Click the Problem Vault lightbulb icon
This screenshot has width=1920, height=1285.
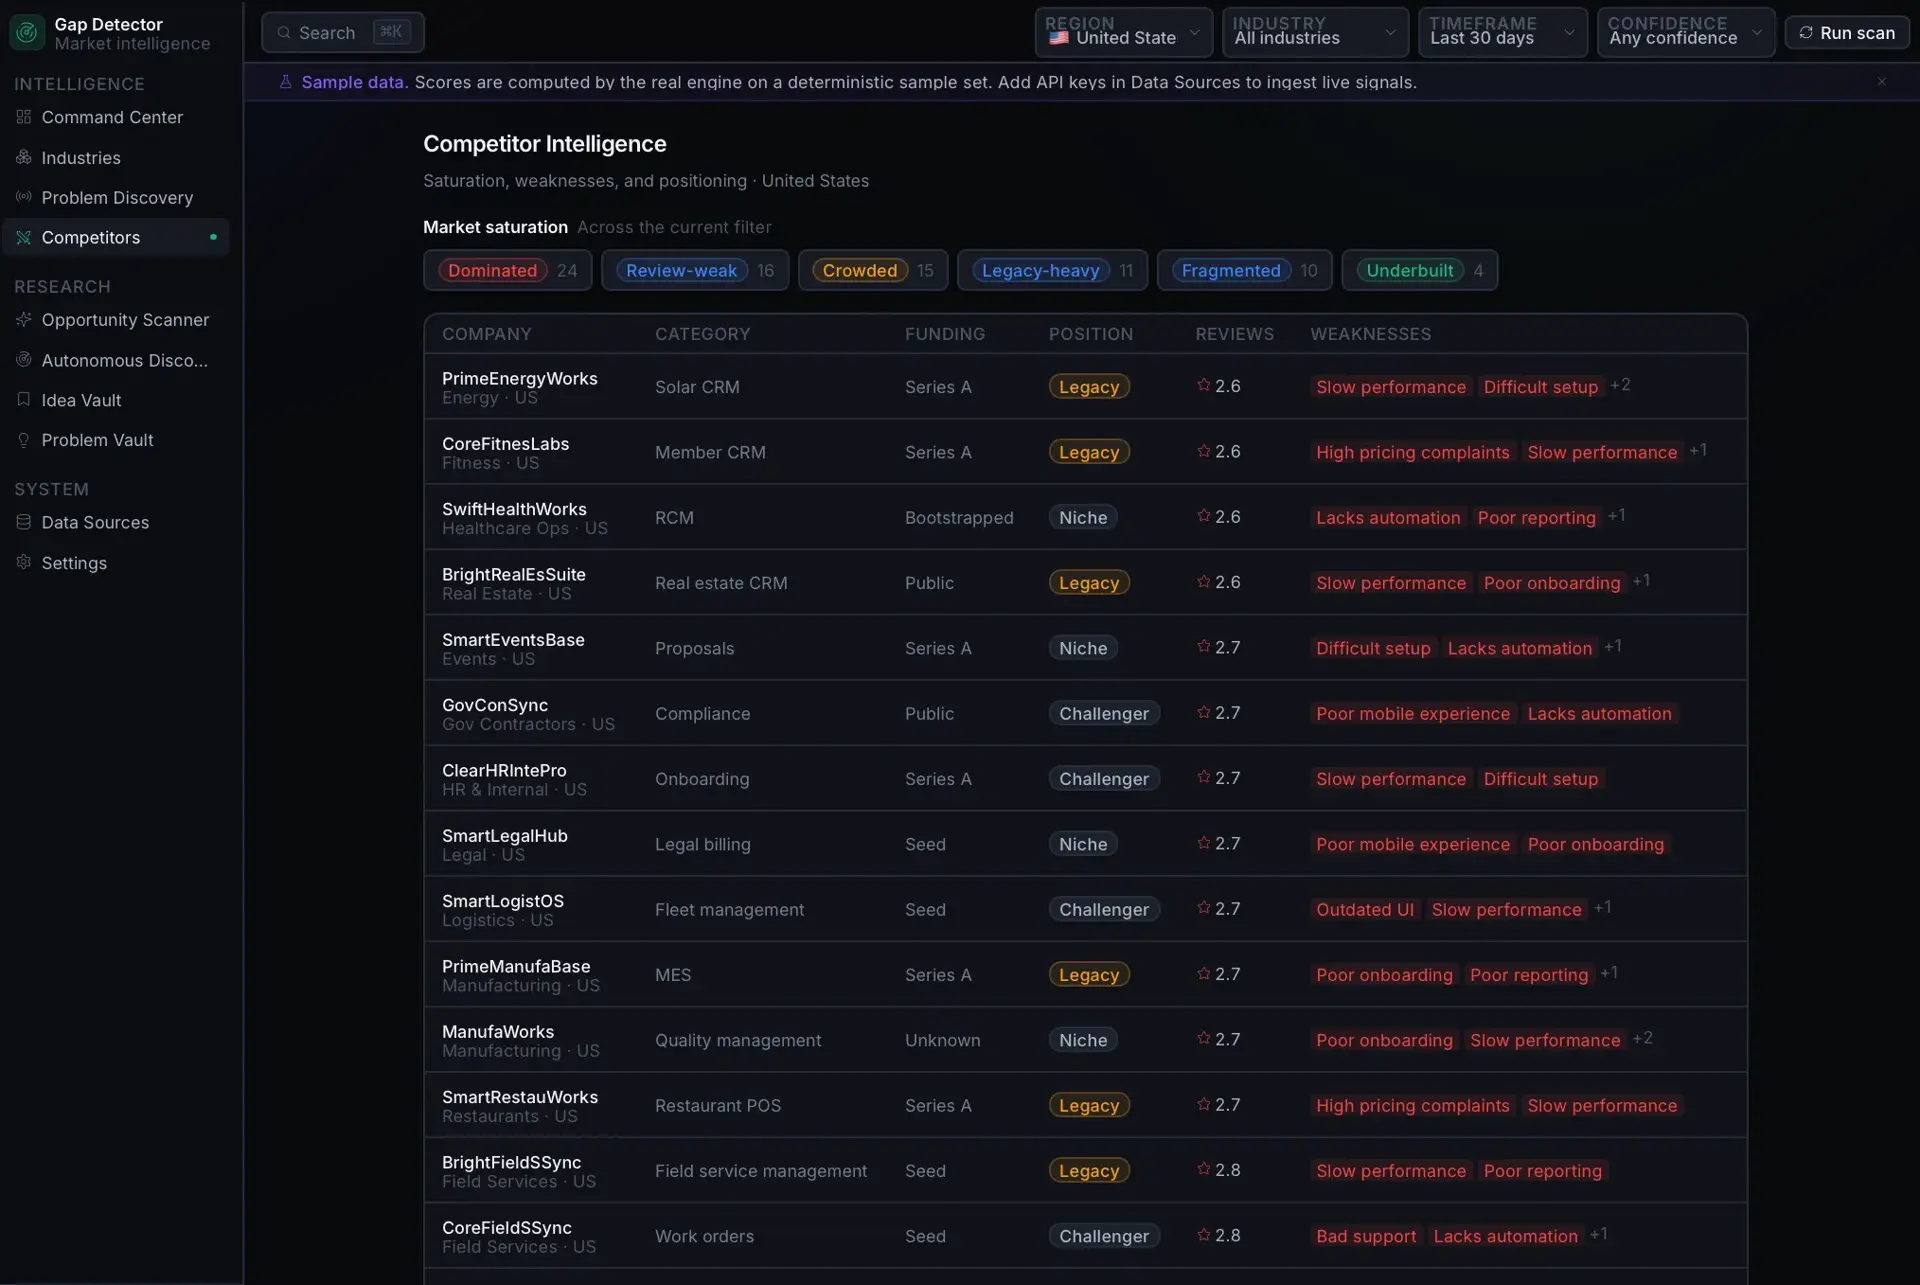coord(24,440)
